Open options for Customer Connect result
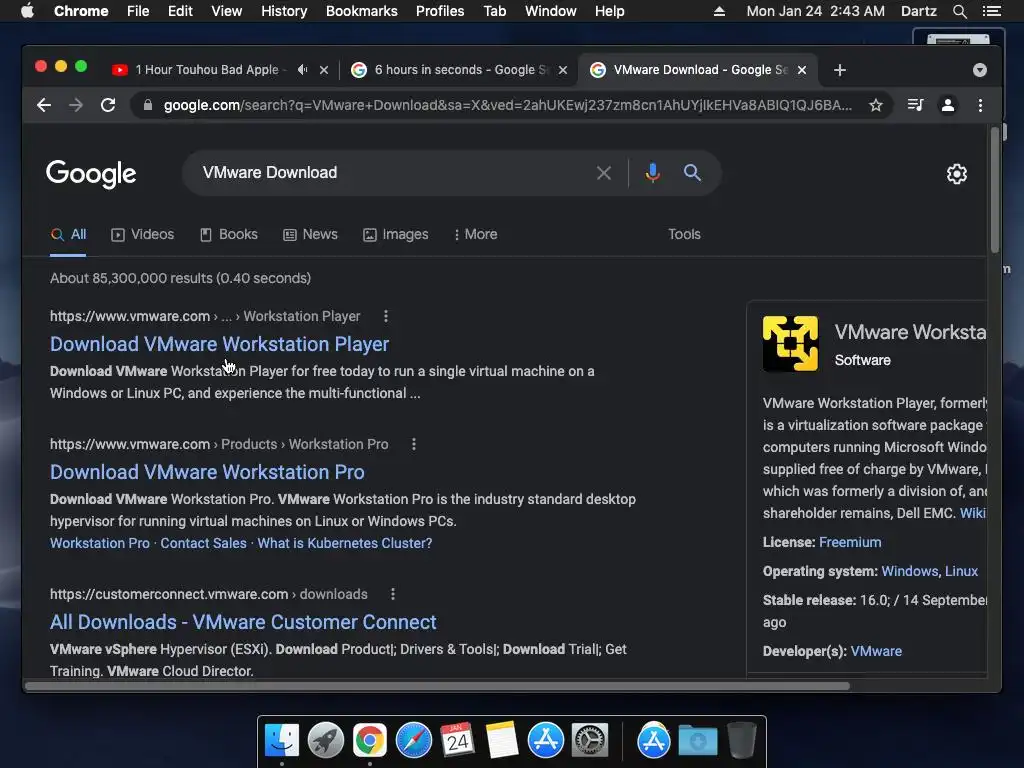This screenshot has height=768, width=1024. 392,594
